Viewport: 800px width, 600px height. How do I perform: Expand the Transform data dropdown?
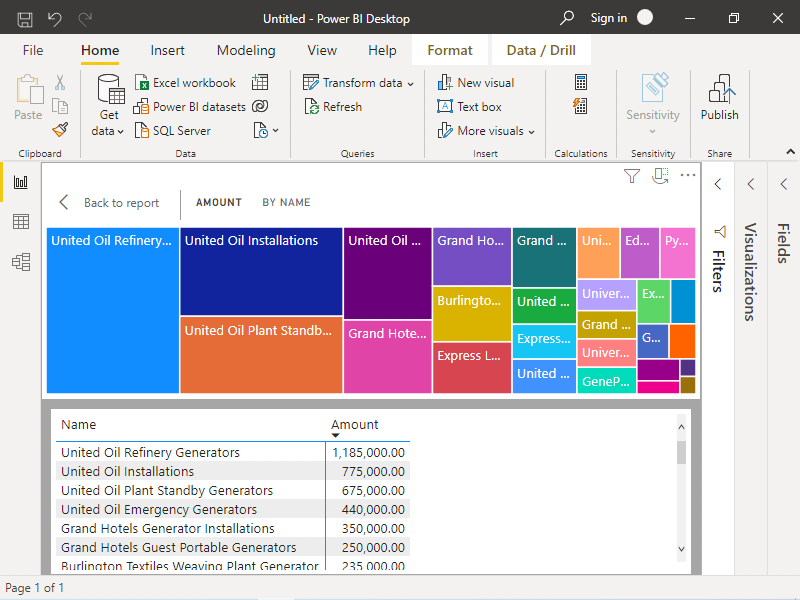click(410, 84)
